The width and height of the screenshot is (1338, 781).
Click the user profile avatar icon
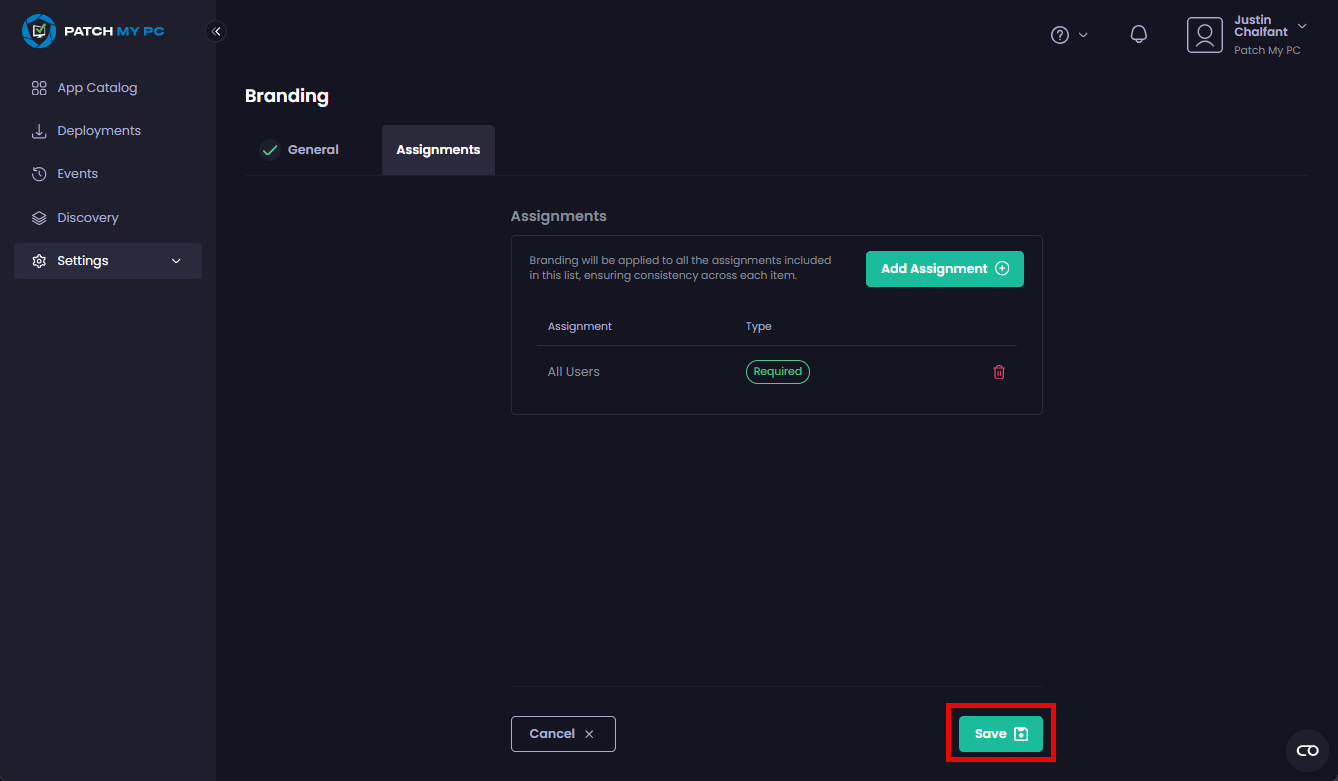(1204, 35)
